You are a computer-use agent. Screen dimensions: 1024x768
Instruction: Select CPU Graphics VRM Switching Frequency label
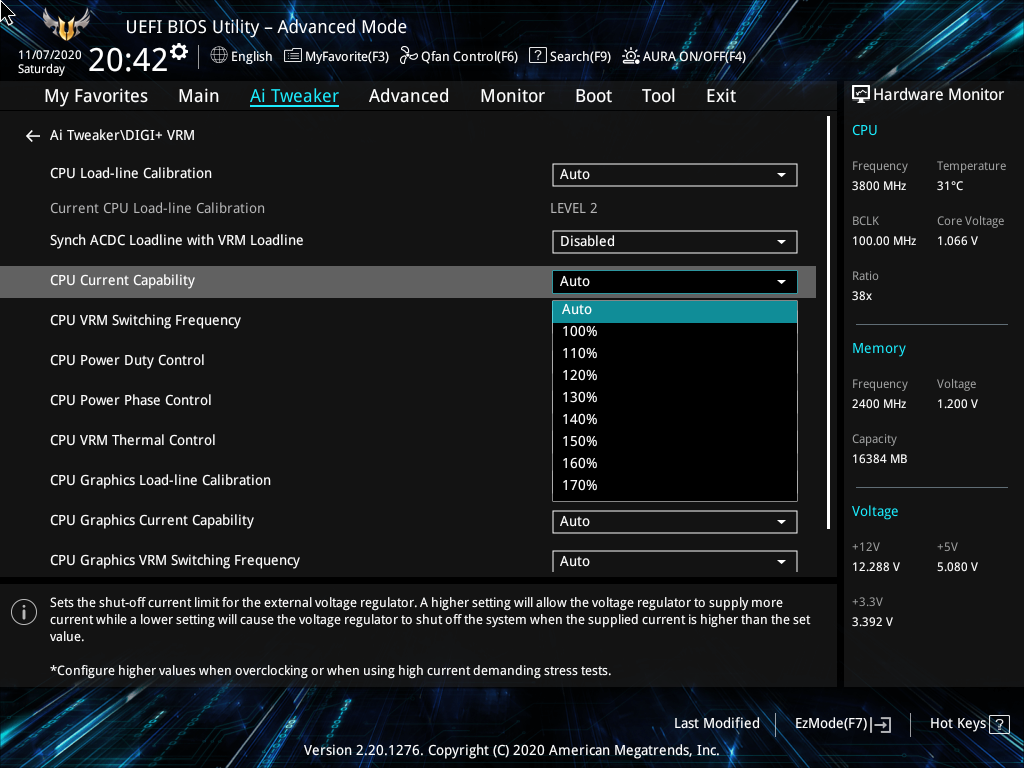click(x=175, y=560)
